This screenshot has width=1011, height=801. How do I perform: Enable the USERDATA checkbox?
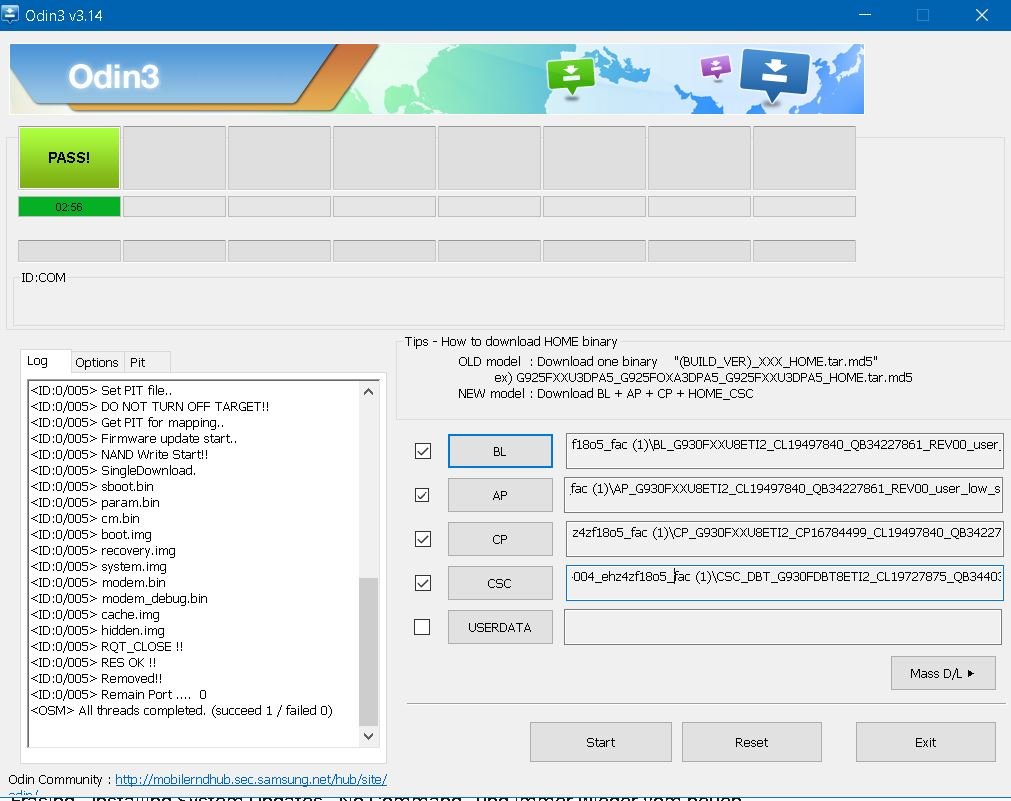click(423, 627)
